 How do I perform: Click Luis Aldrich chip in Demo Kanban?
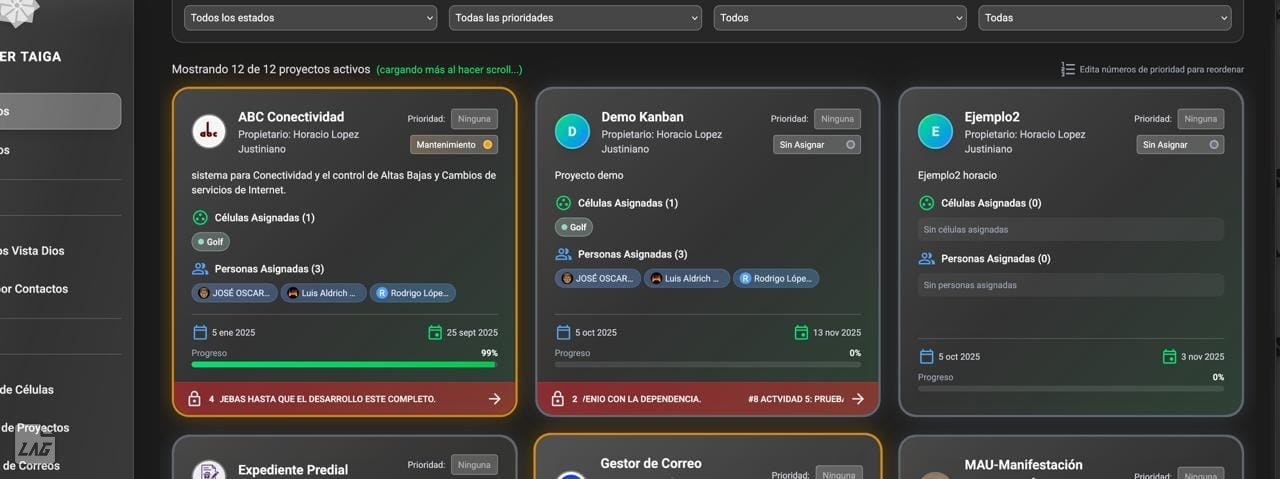pyautogui.click(x=686, y=278)
